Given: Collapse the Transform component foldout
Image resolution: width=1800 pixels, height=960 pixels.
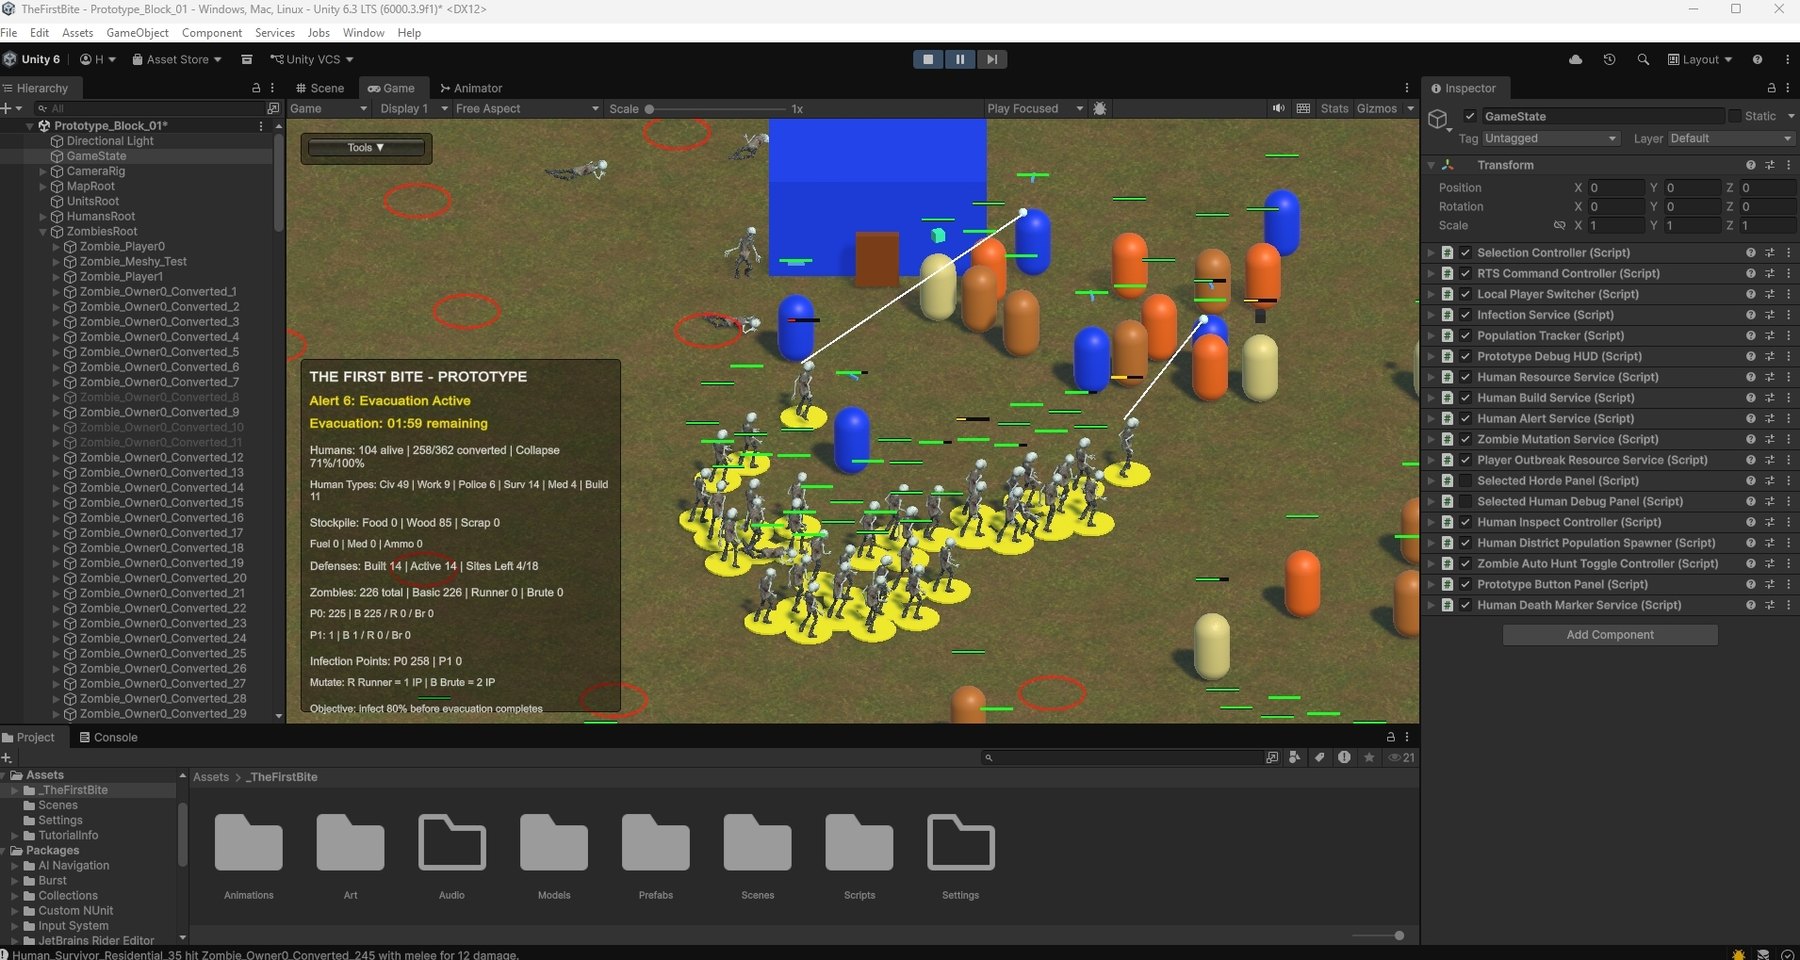Looking at the screenshot, I should pos(1431,165).
